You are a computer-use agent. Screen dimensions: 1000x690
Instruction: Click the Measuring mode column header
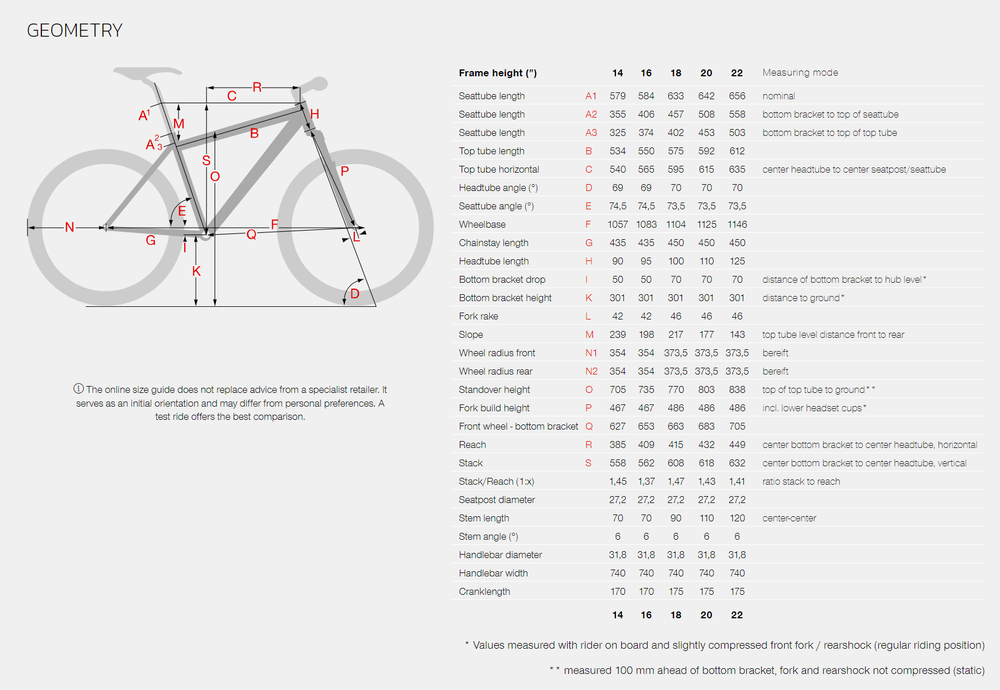pos(800,73)
